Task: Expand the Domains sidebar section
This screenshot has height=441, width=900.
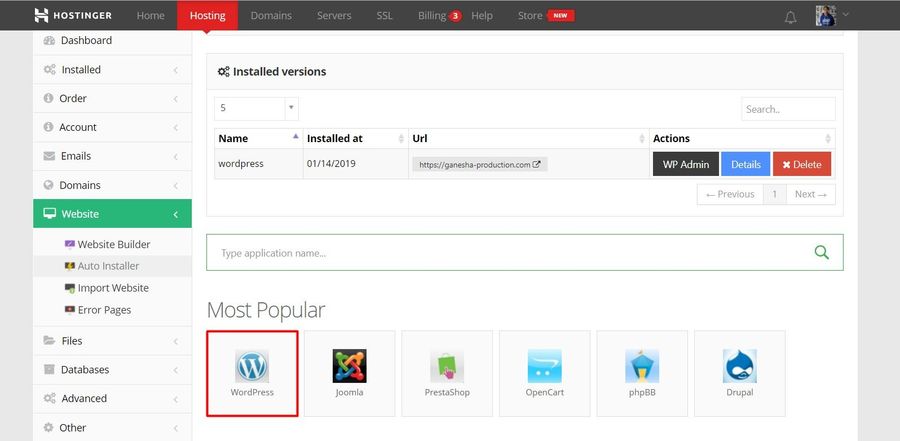Action: tap(112, 185)
